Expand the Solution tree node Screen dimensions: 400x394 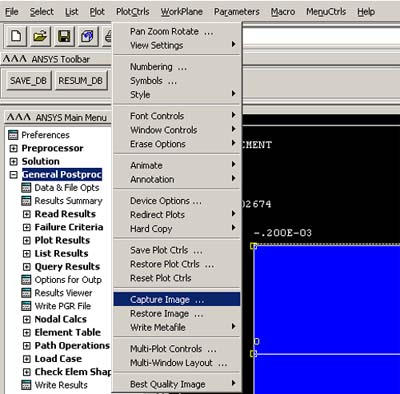pos(13,162)
